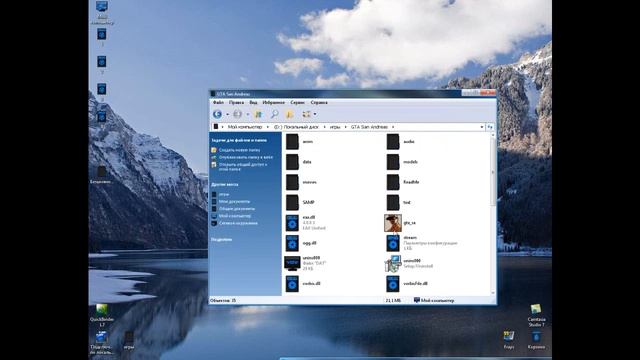Select the gta_sa executable icon

click(x=393, y=223)
